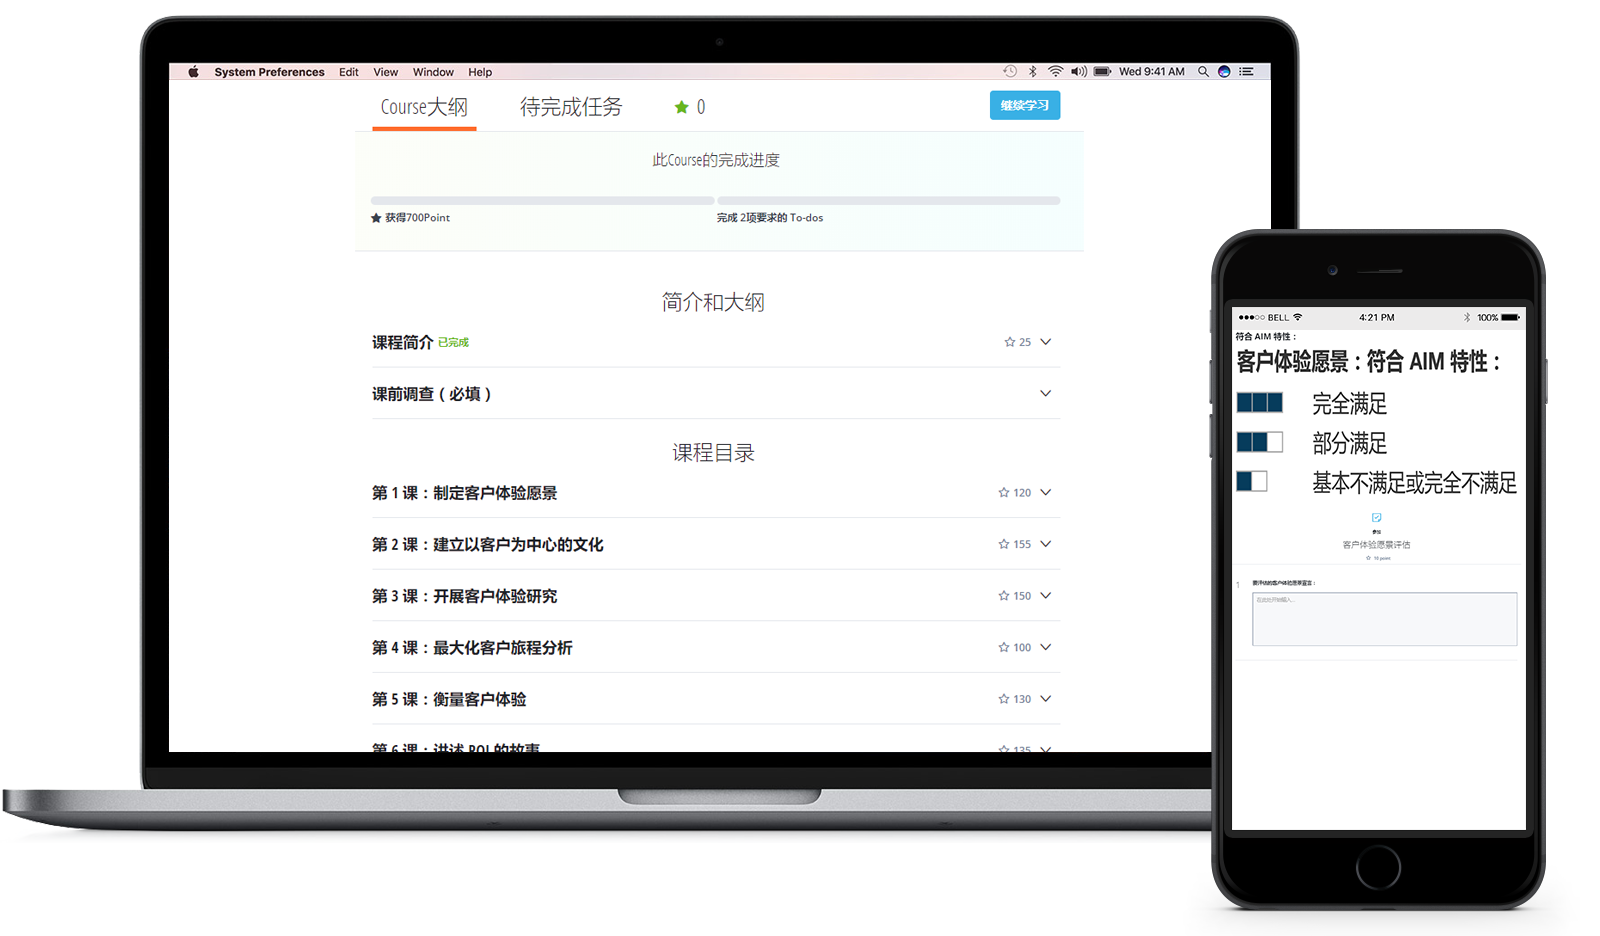Open the Window menu
Viewport: 1600px width, 936px height.
coord(433,72)
